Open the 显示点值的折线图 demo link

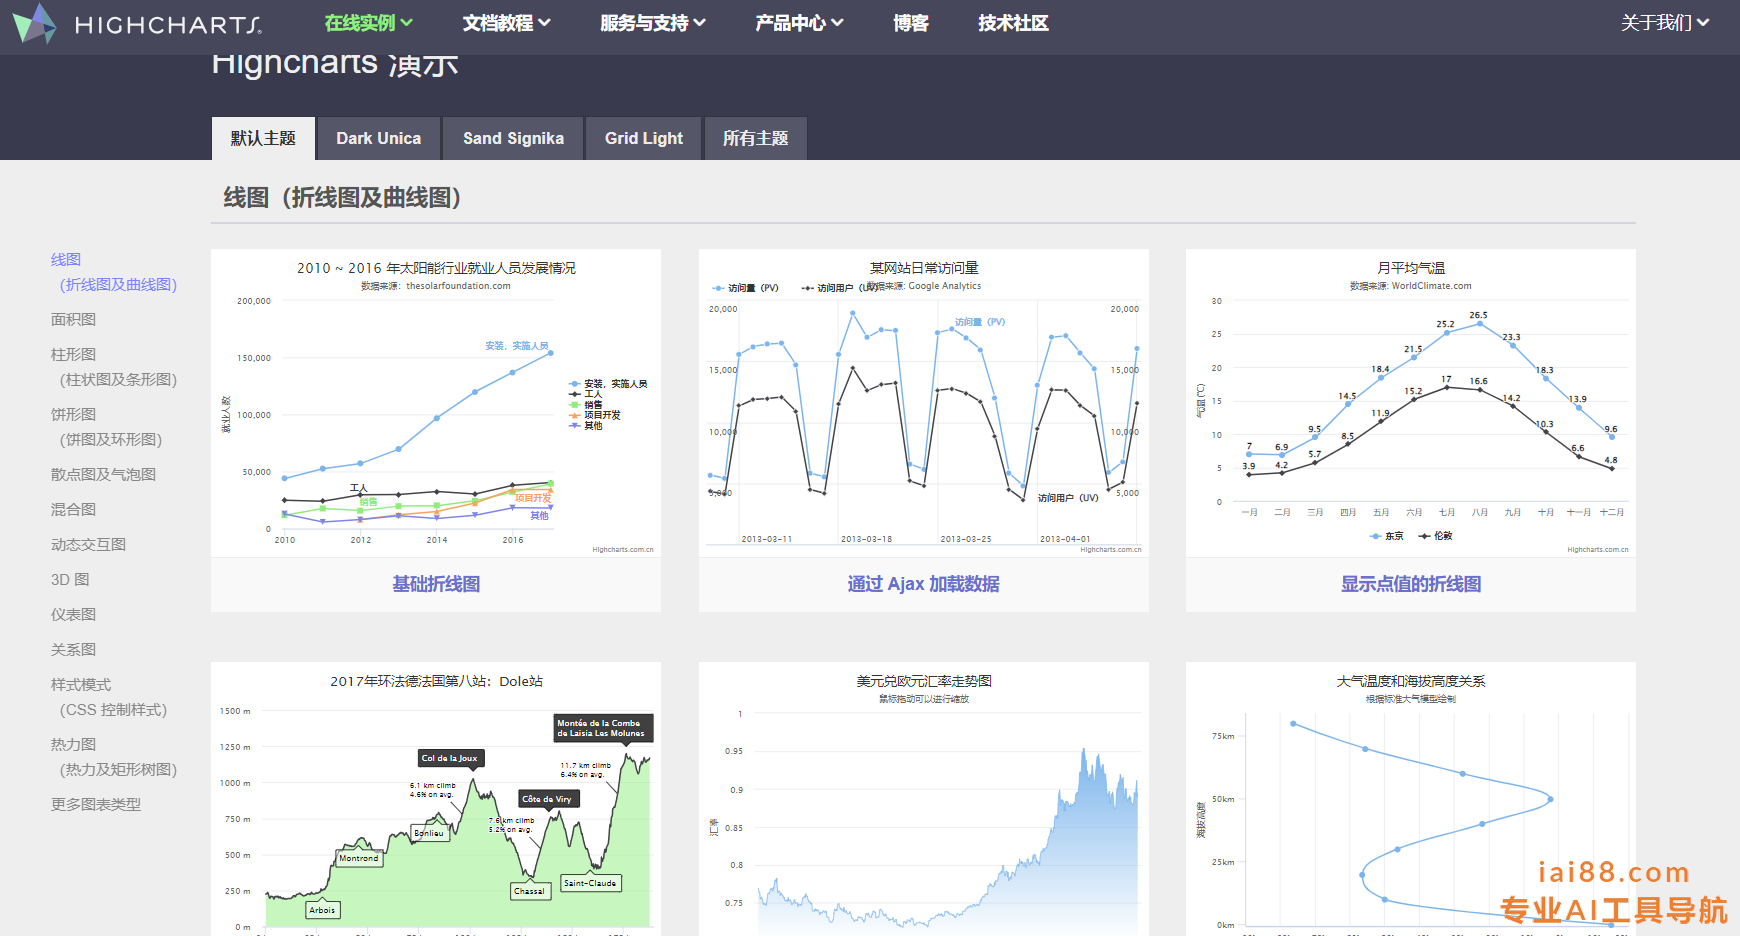1410,584
